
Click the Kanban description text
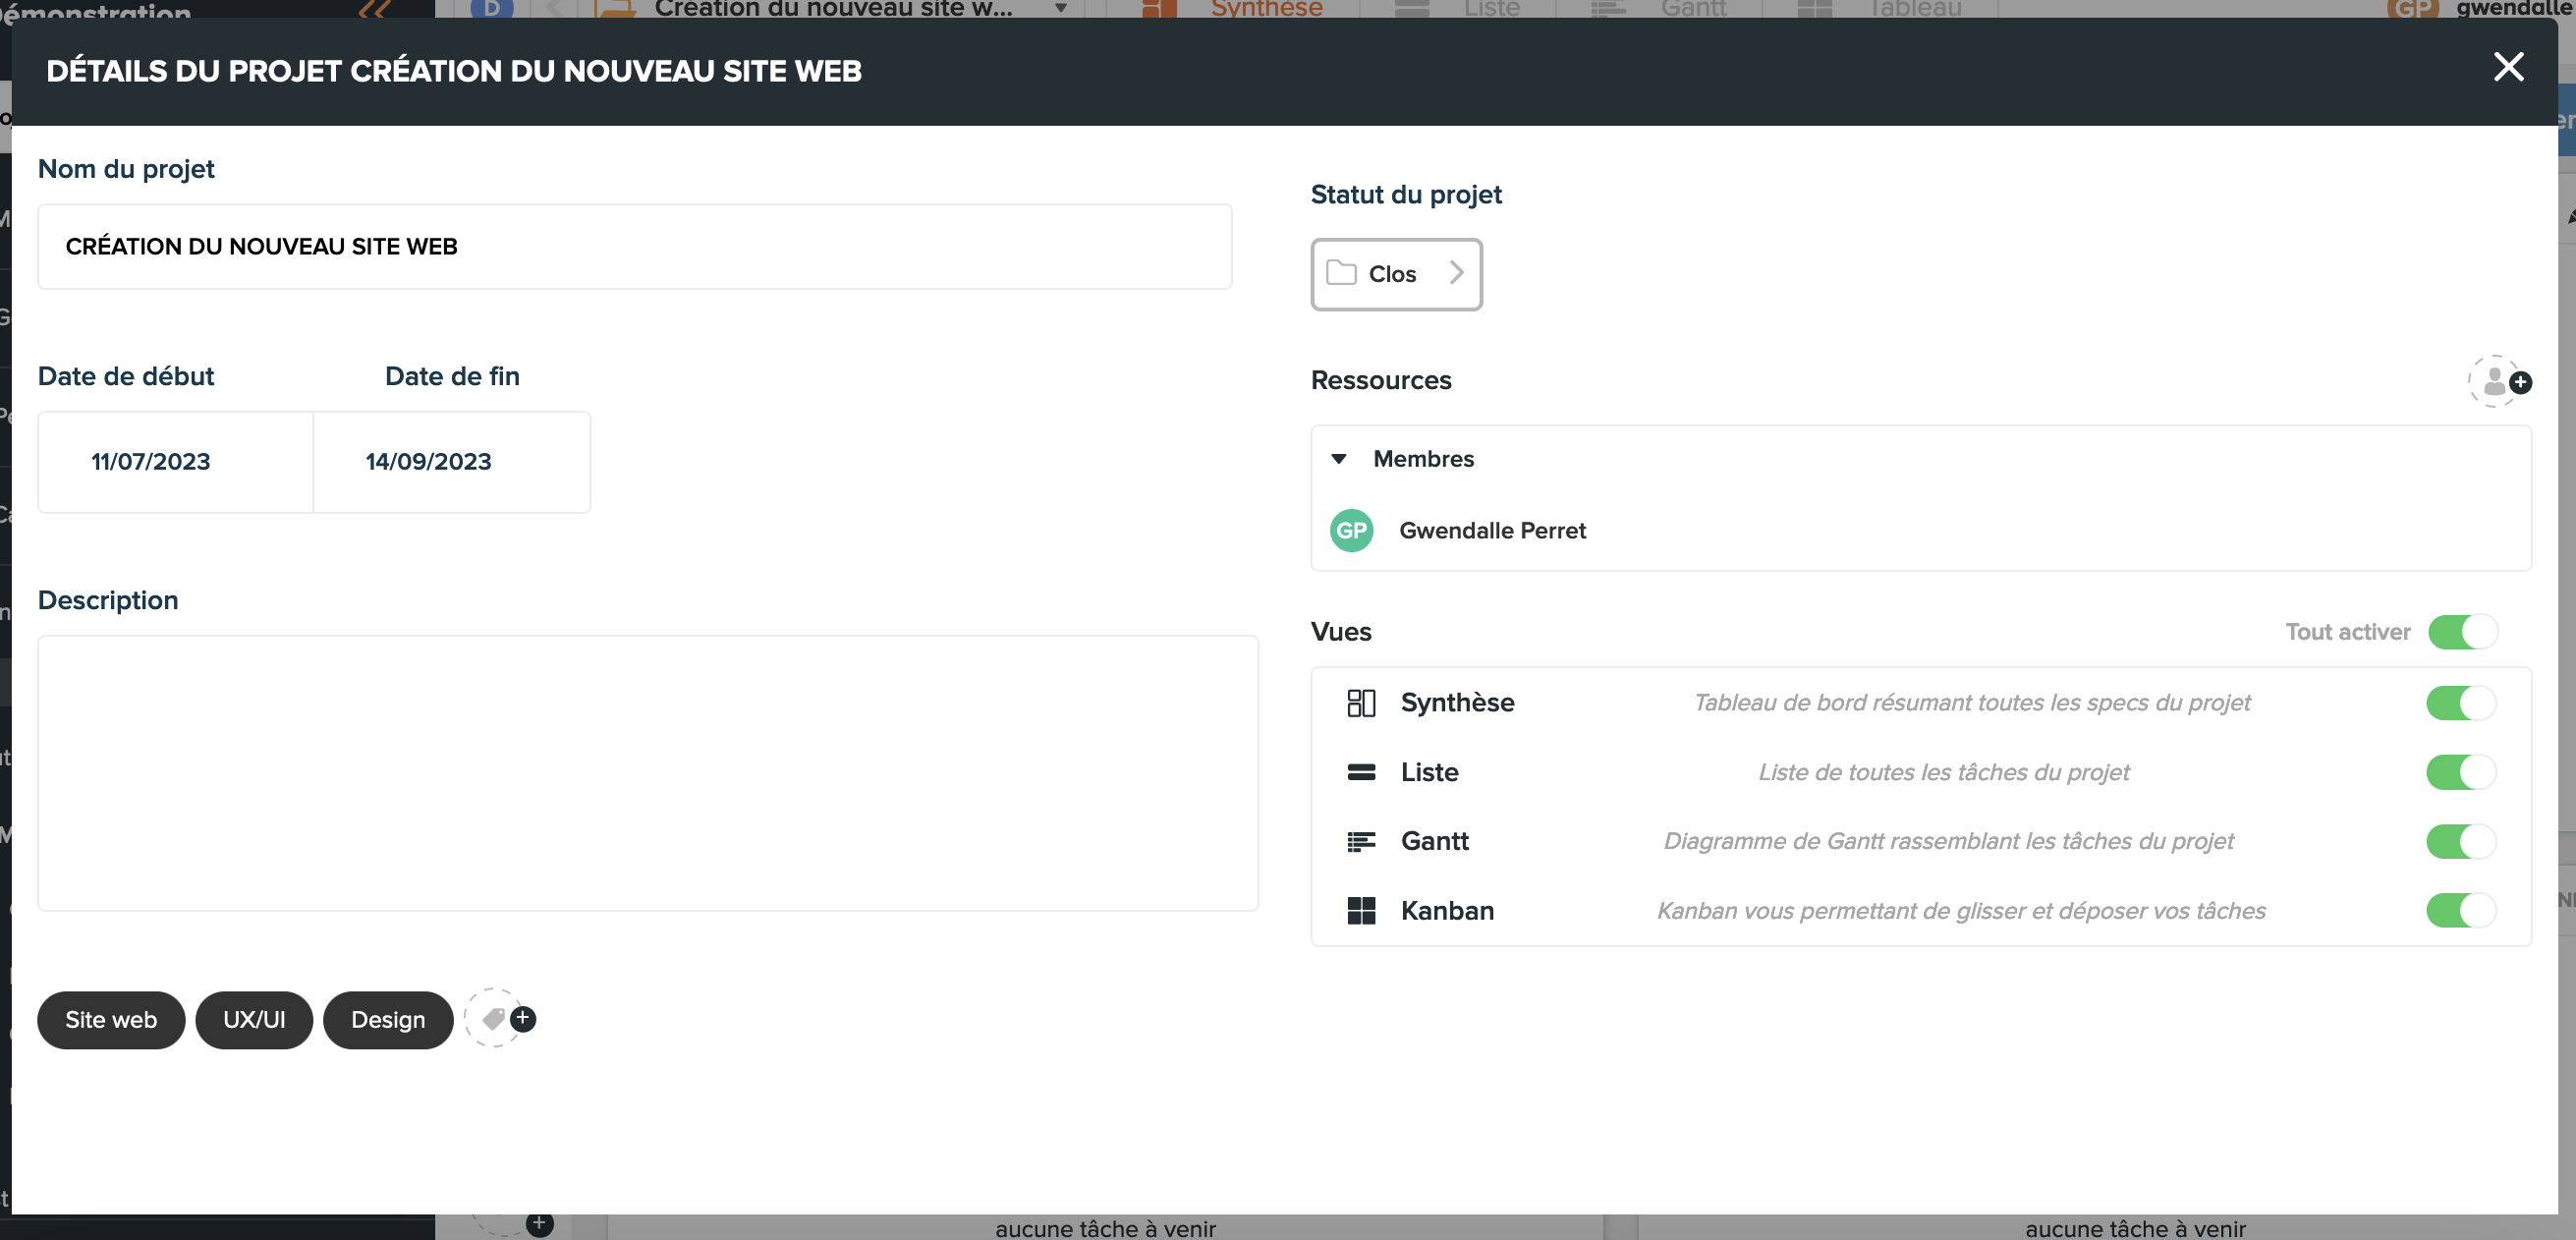click(1961, 911)
